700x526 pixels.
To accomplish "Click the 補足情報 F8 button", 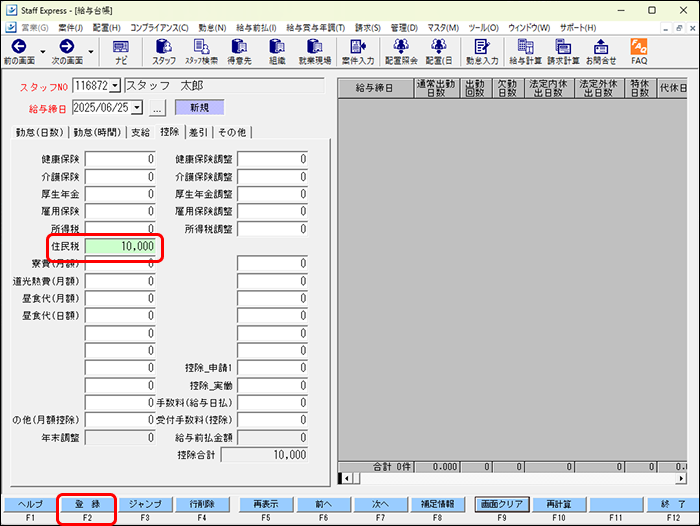I will 438,505.
